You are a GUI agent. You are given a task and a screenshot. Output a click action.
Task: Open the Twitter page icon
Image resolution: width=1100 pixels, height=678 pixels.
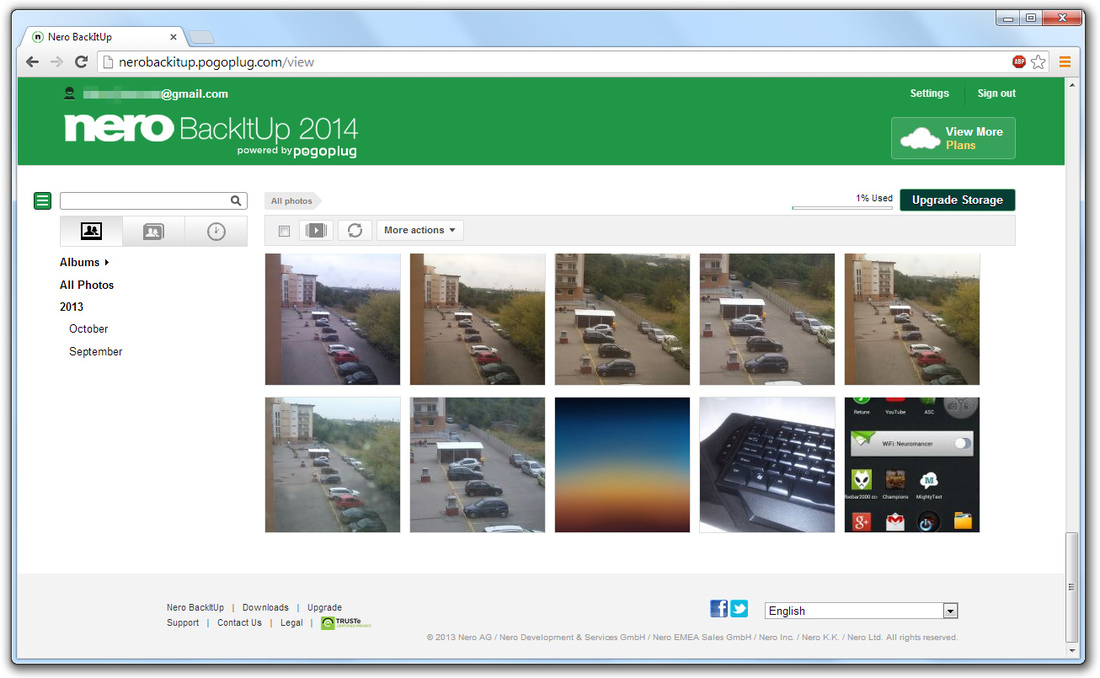point(739,609)
